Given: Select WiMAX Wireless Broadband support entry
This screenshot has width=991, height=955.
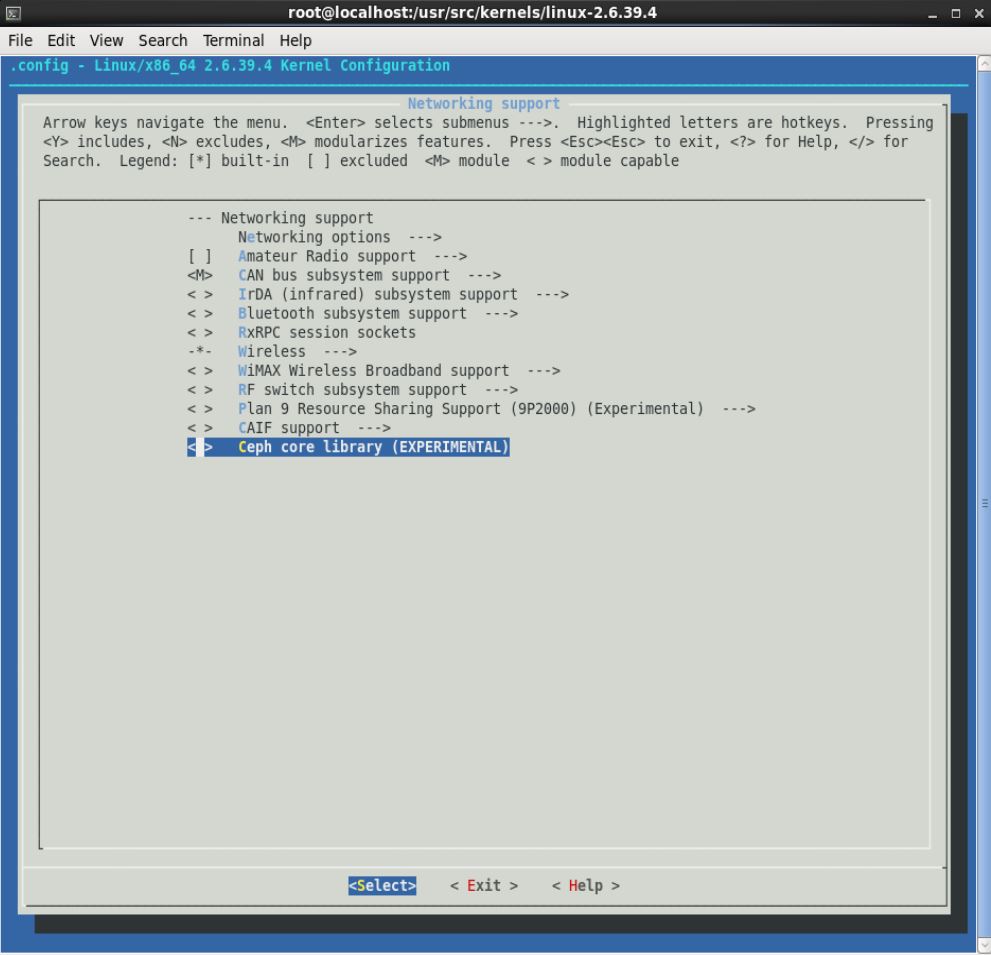Looking at the screenshot, I should tap(374, 371).
